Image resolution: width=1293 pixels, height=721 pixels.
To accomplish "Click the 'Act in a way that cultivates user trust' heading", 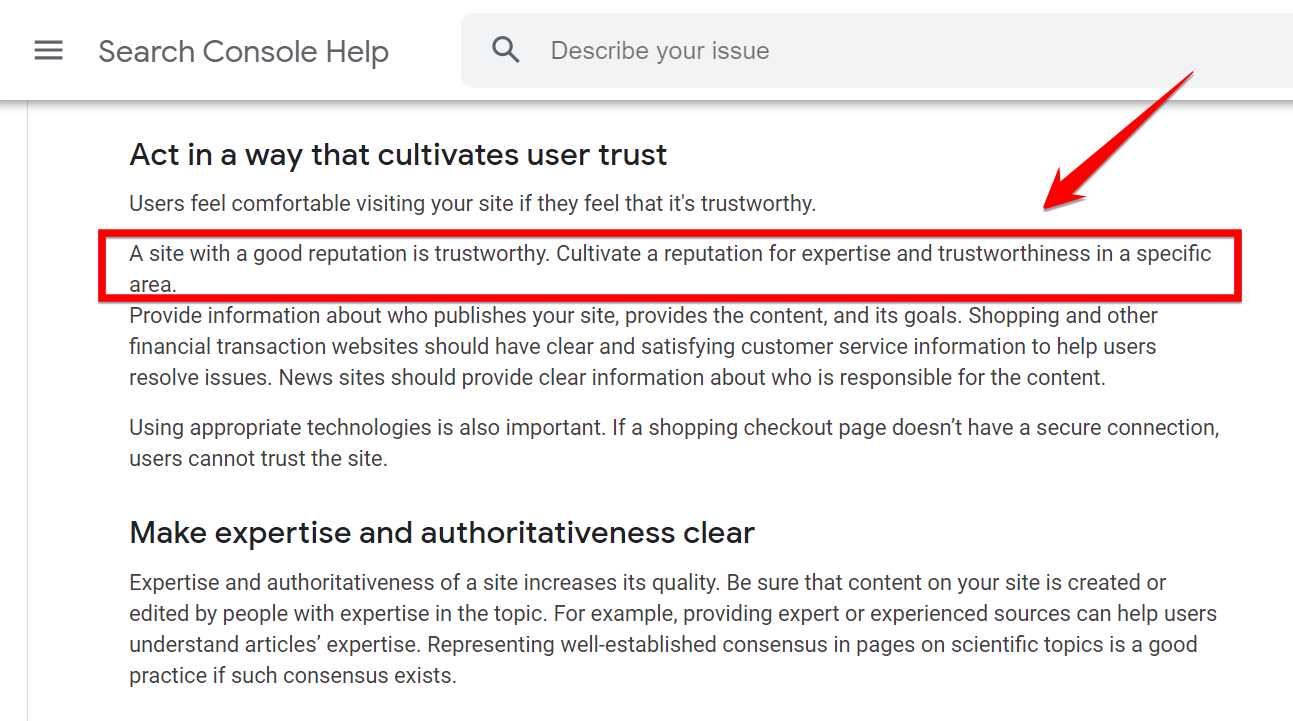I will (398, 155).
